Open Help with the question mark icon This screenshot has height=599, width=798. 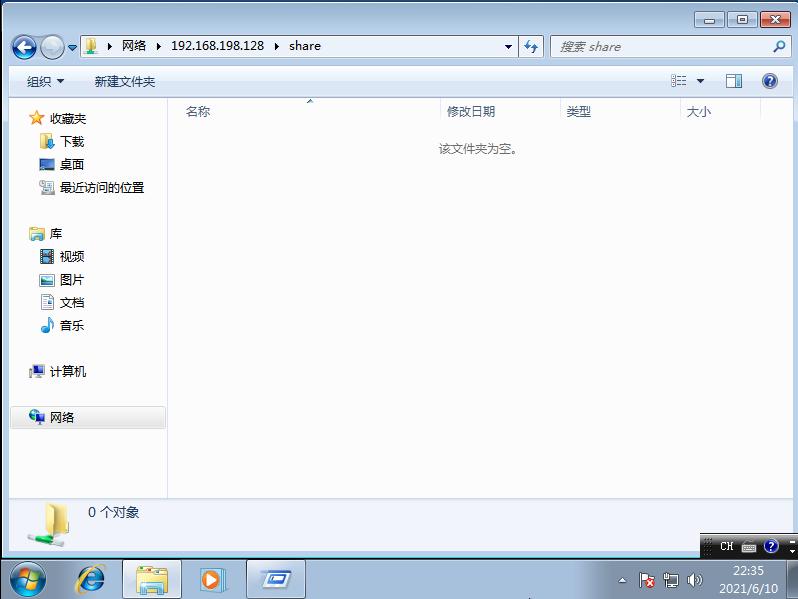click(770, 81)
